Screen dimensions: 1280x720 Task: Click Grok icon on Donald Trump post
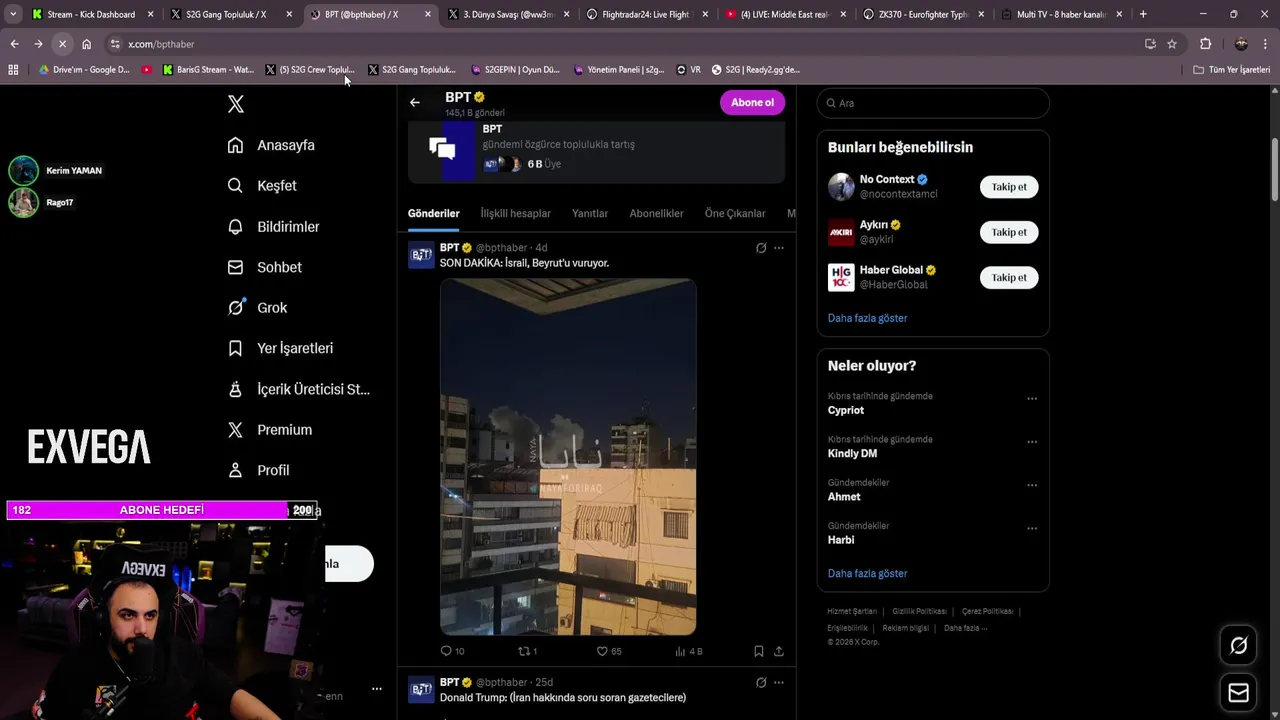(761, 683)
